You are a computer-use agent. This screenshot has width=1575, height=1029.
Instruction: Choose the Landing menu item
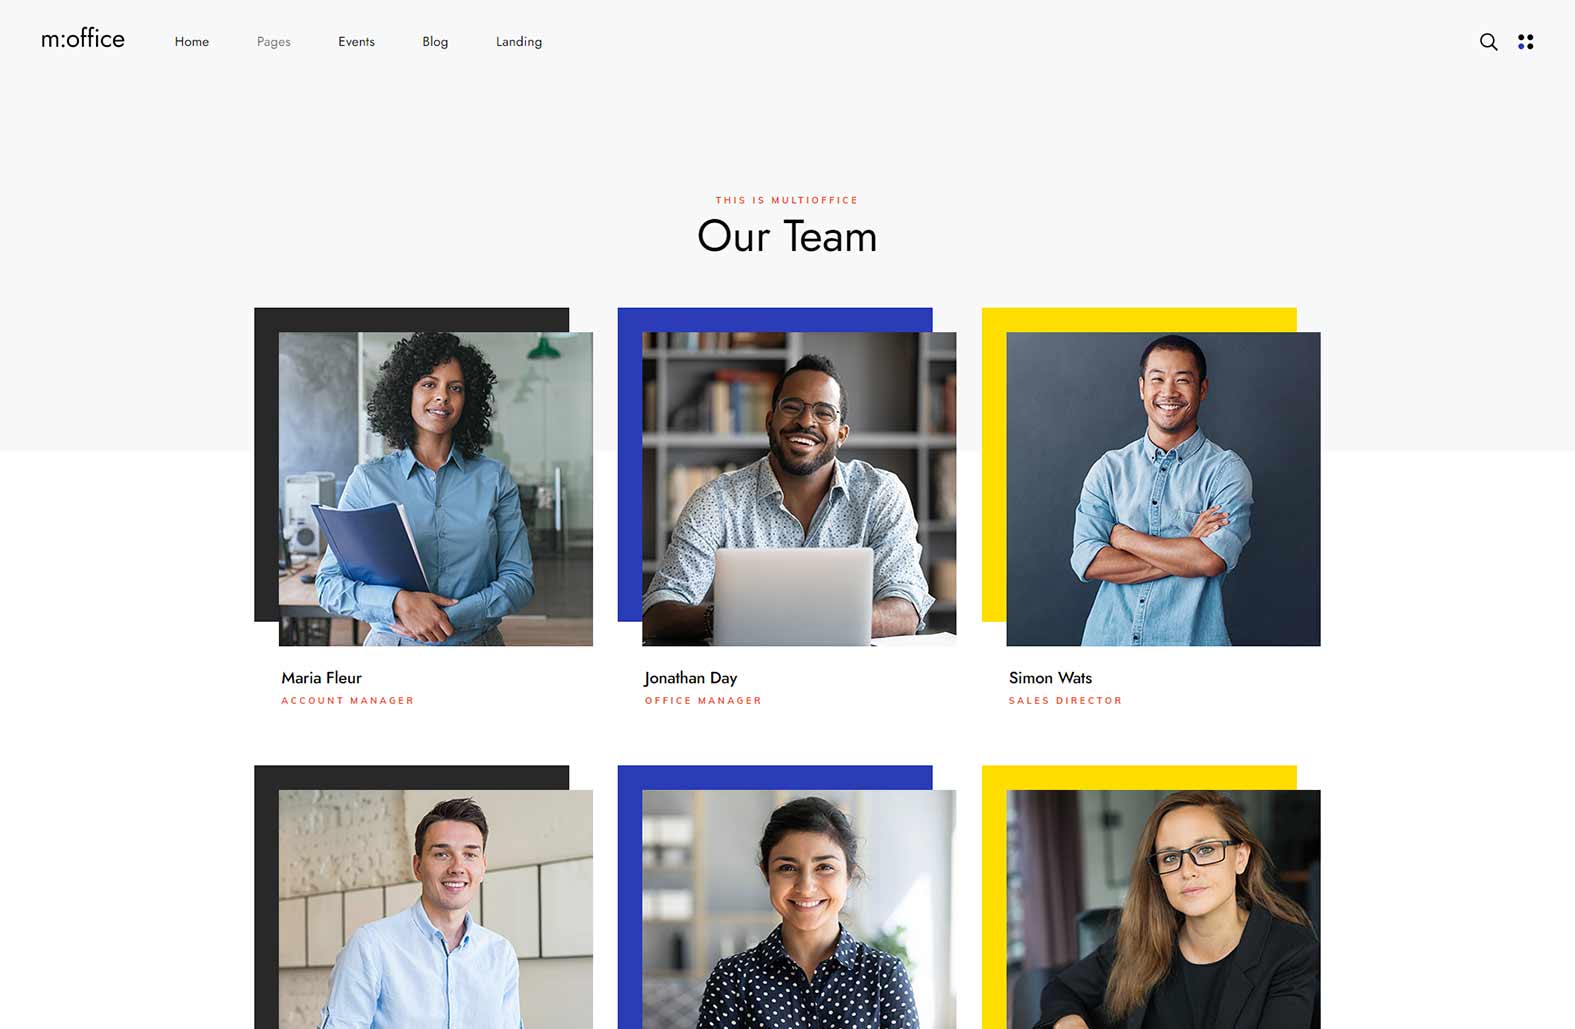coord(519,42)
